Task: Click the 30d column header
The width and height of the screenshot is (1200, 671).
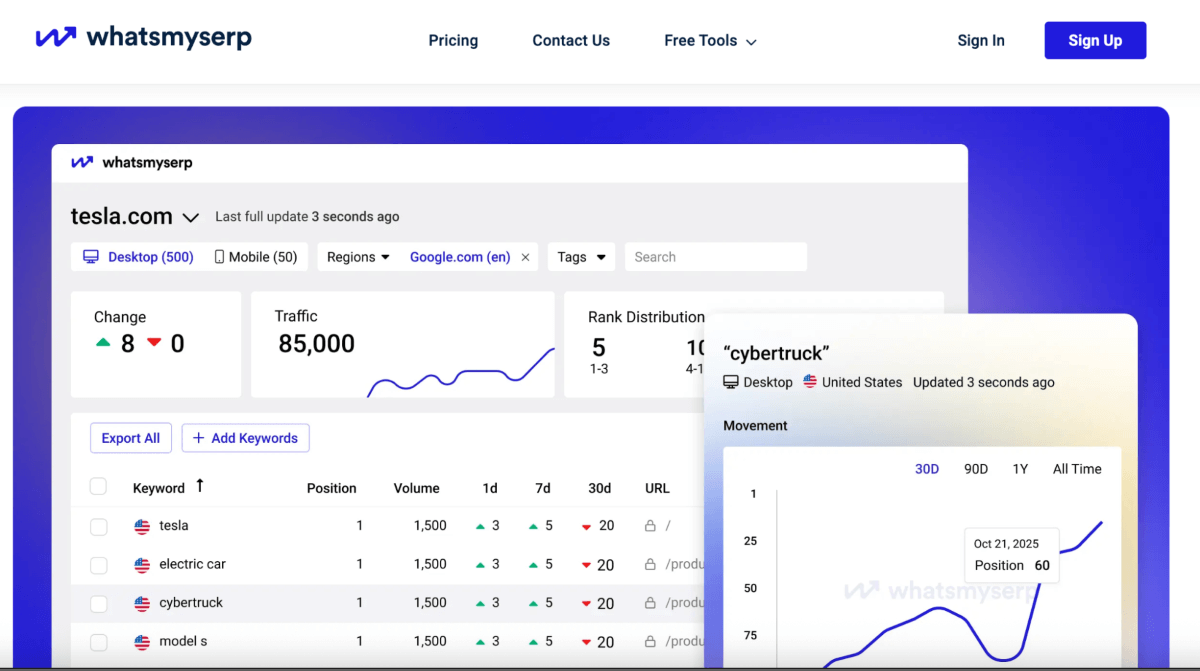Action: 600,488
